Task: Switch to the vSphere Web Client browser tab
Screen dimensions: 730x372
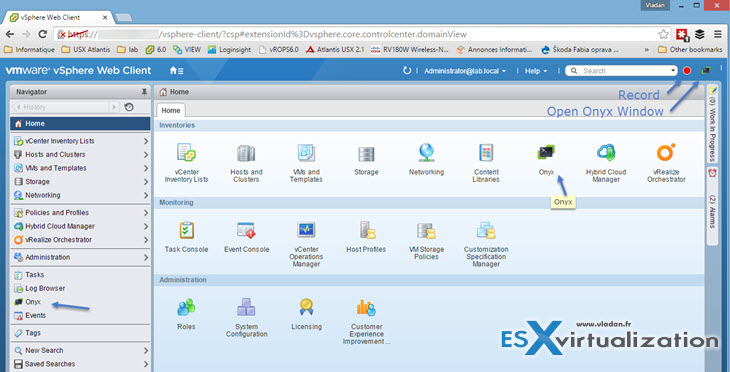Action: point(58,17)
